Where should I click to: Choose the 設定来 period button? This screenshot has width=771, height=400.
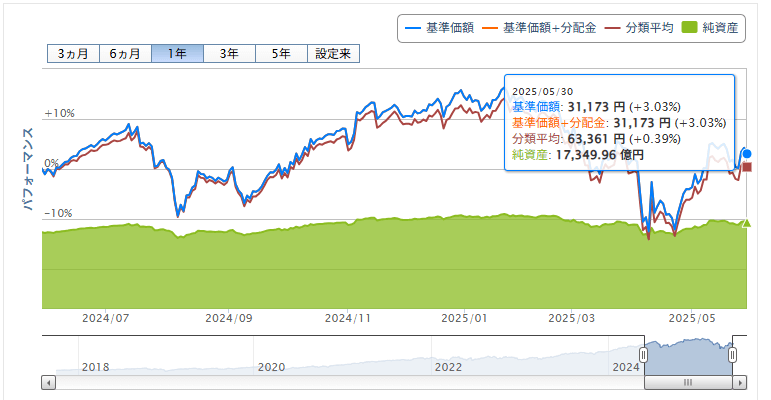coord(333,54)
